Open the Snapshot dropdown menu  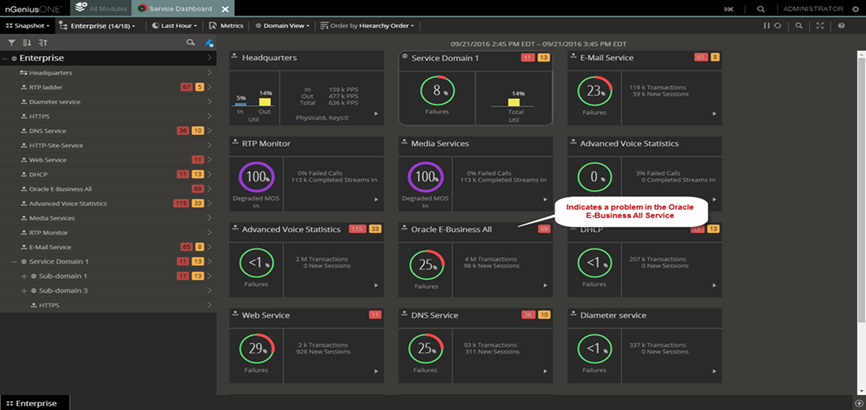(26, 25)
